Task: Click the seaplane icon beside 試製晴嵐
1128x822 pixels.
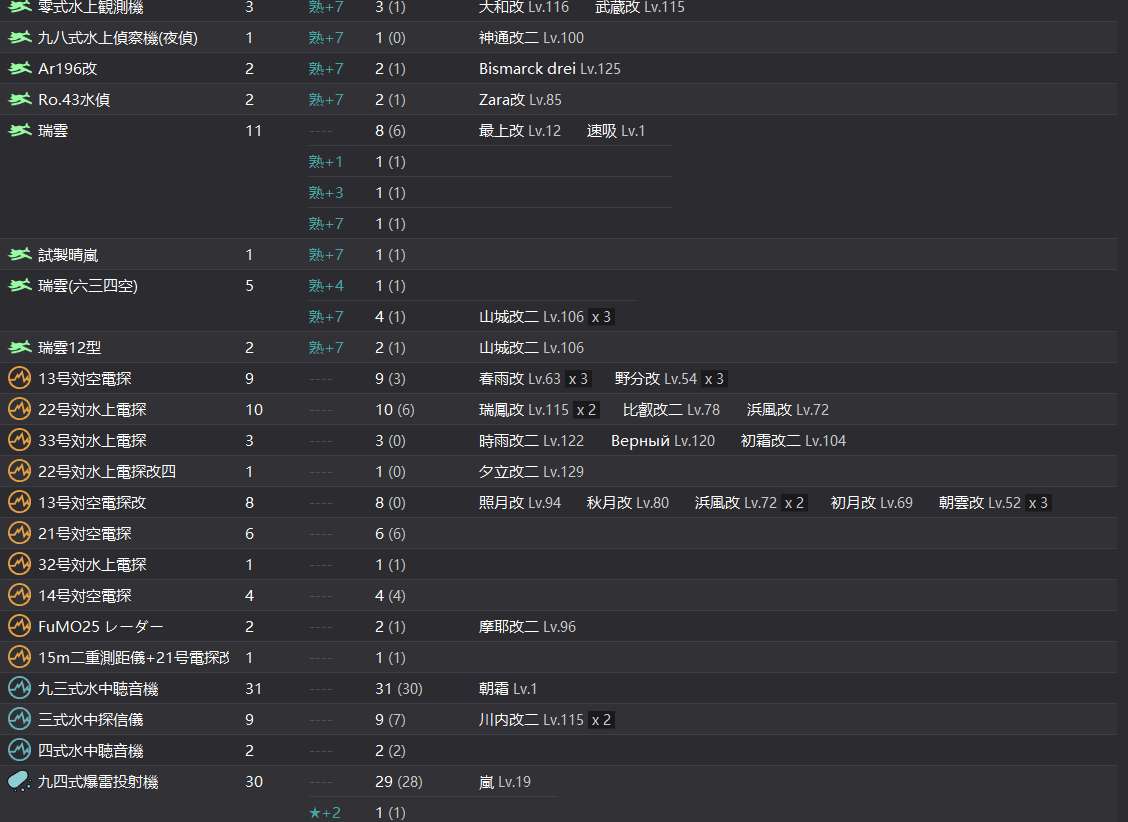Action: (x=19, y=255)
